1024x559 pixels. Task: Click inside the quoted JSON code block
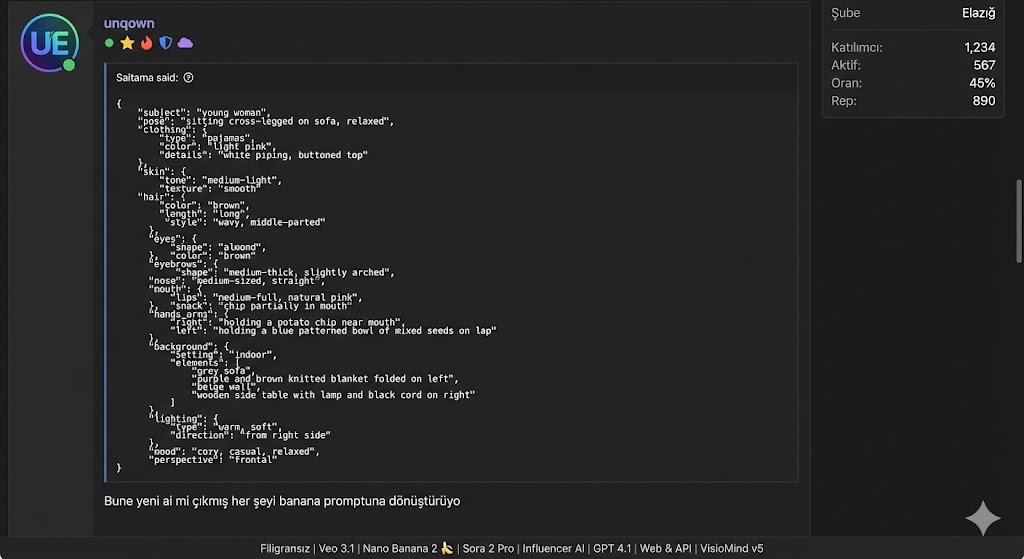(x=451, y=286)
